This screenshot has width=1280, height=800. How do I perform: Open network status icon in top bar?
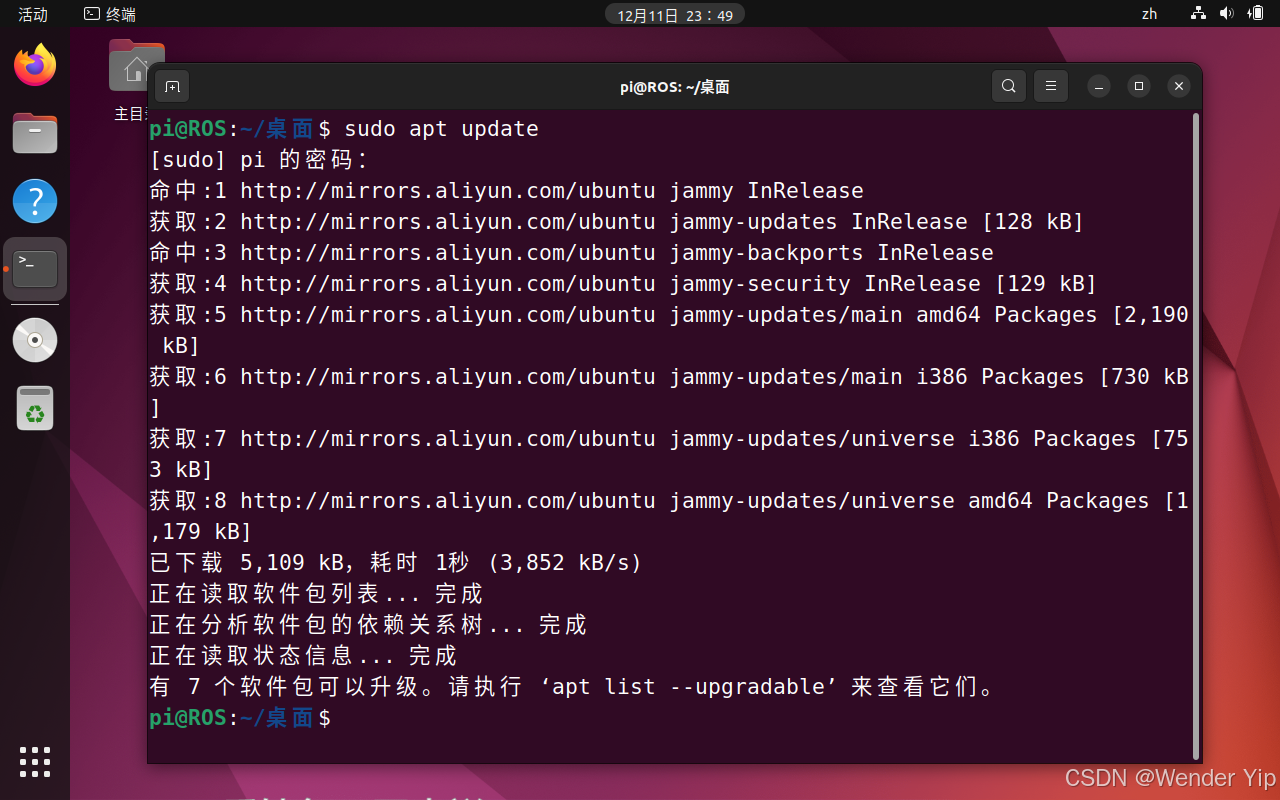1198,14
